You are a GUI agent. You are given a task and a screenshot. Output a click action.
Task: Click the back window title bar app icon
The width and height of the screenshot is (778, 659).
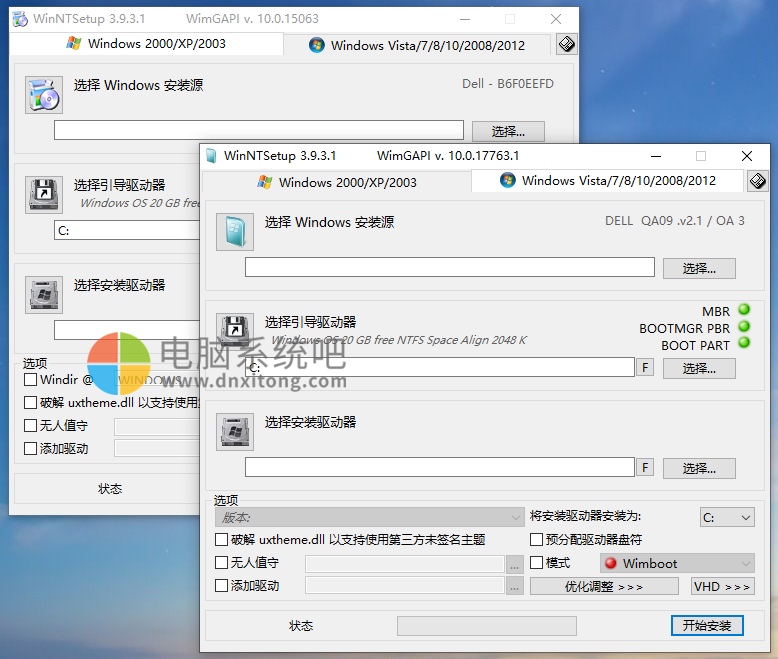point(20,19)
